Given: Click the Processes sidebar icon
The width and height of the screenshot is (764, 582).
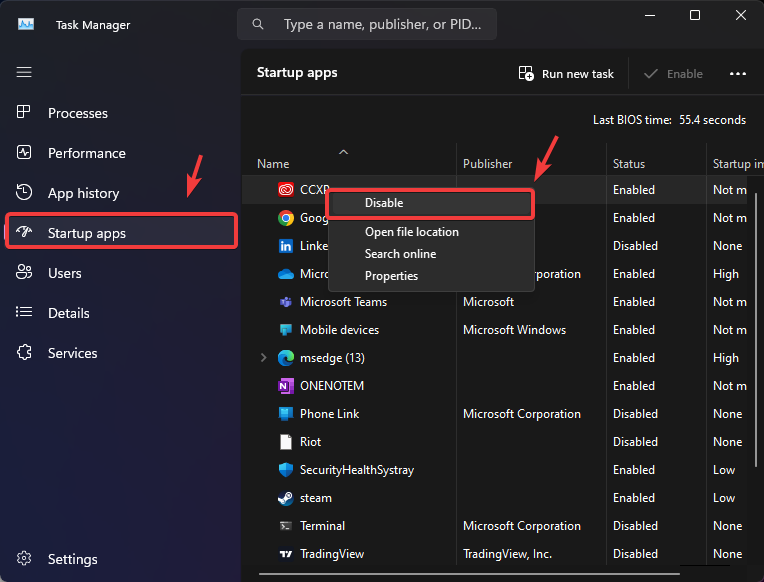Looking at the screenshot, I should [24, 113].
